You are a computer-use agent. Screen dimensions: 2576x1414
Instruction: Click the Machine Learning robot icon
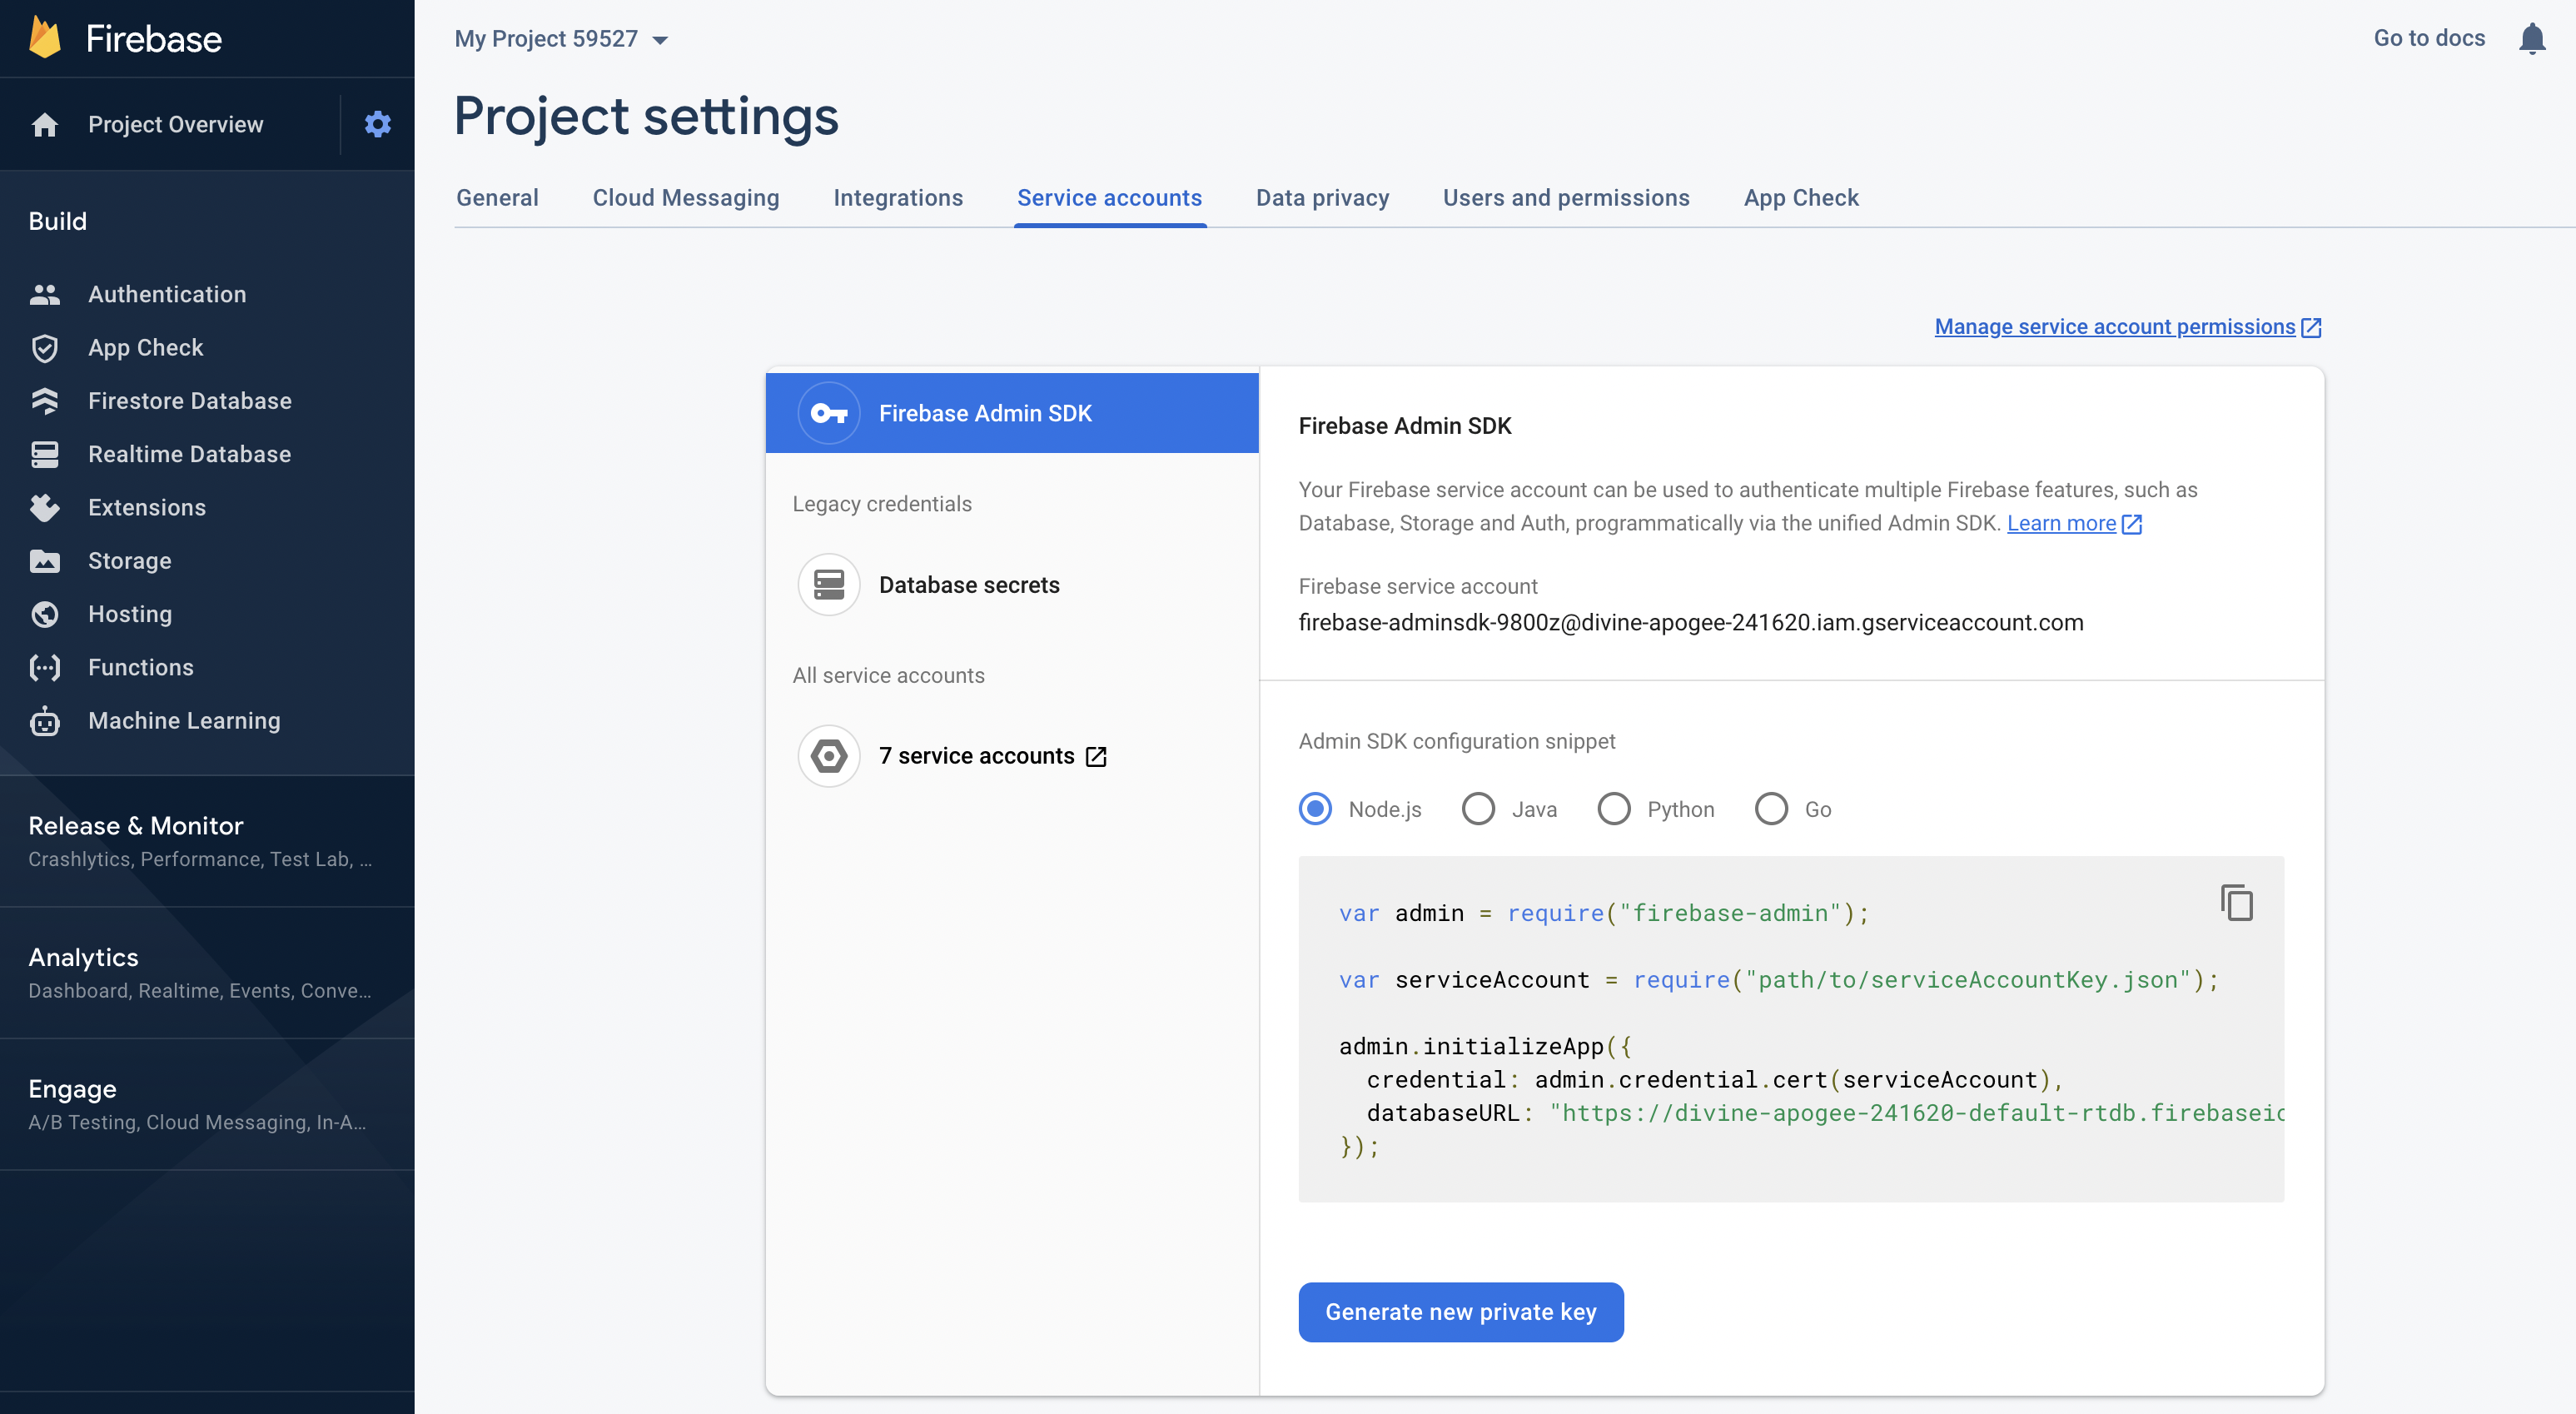[44, 720]
